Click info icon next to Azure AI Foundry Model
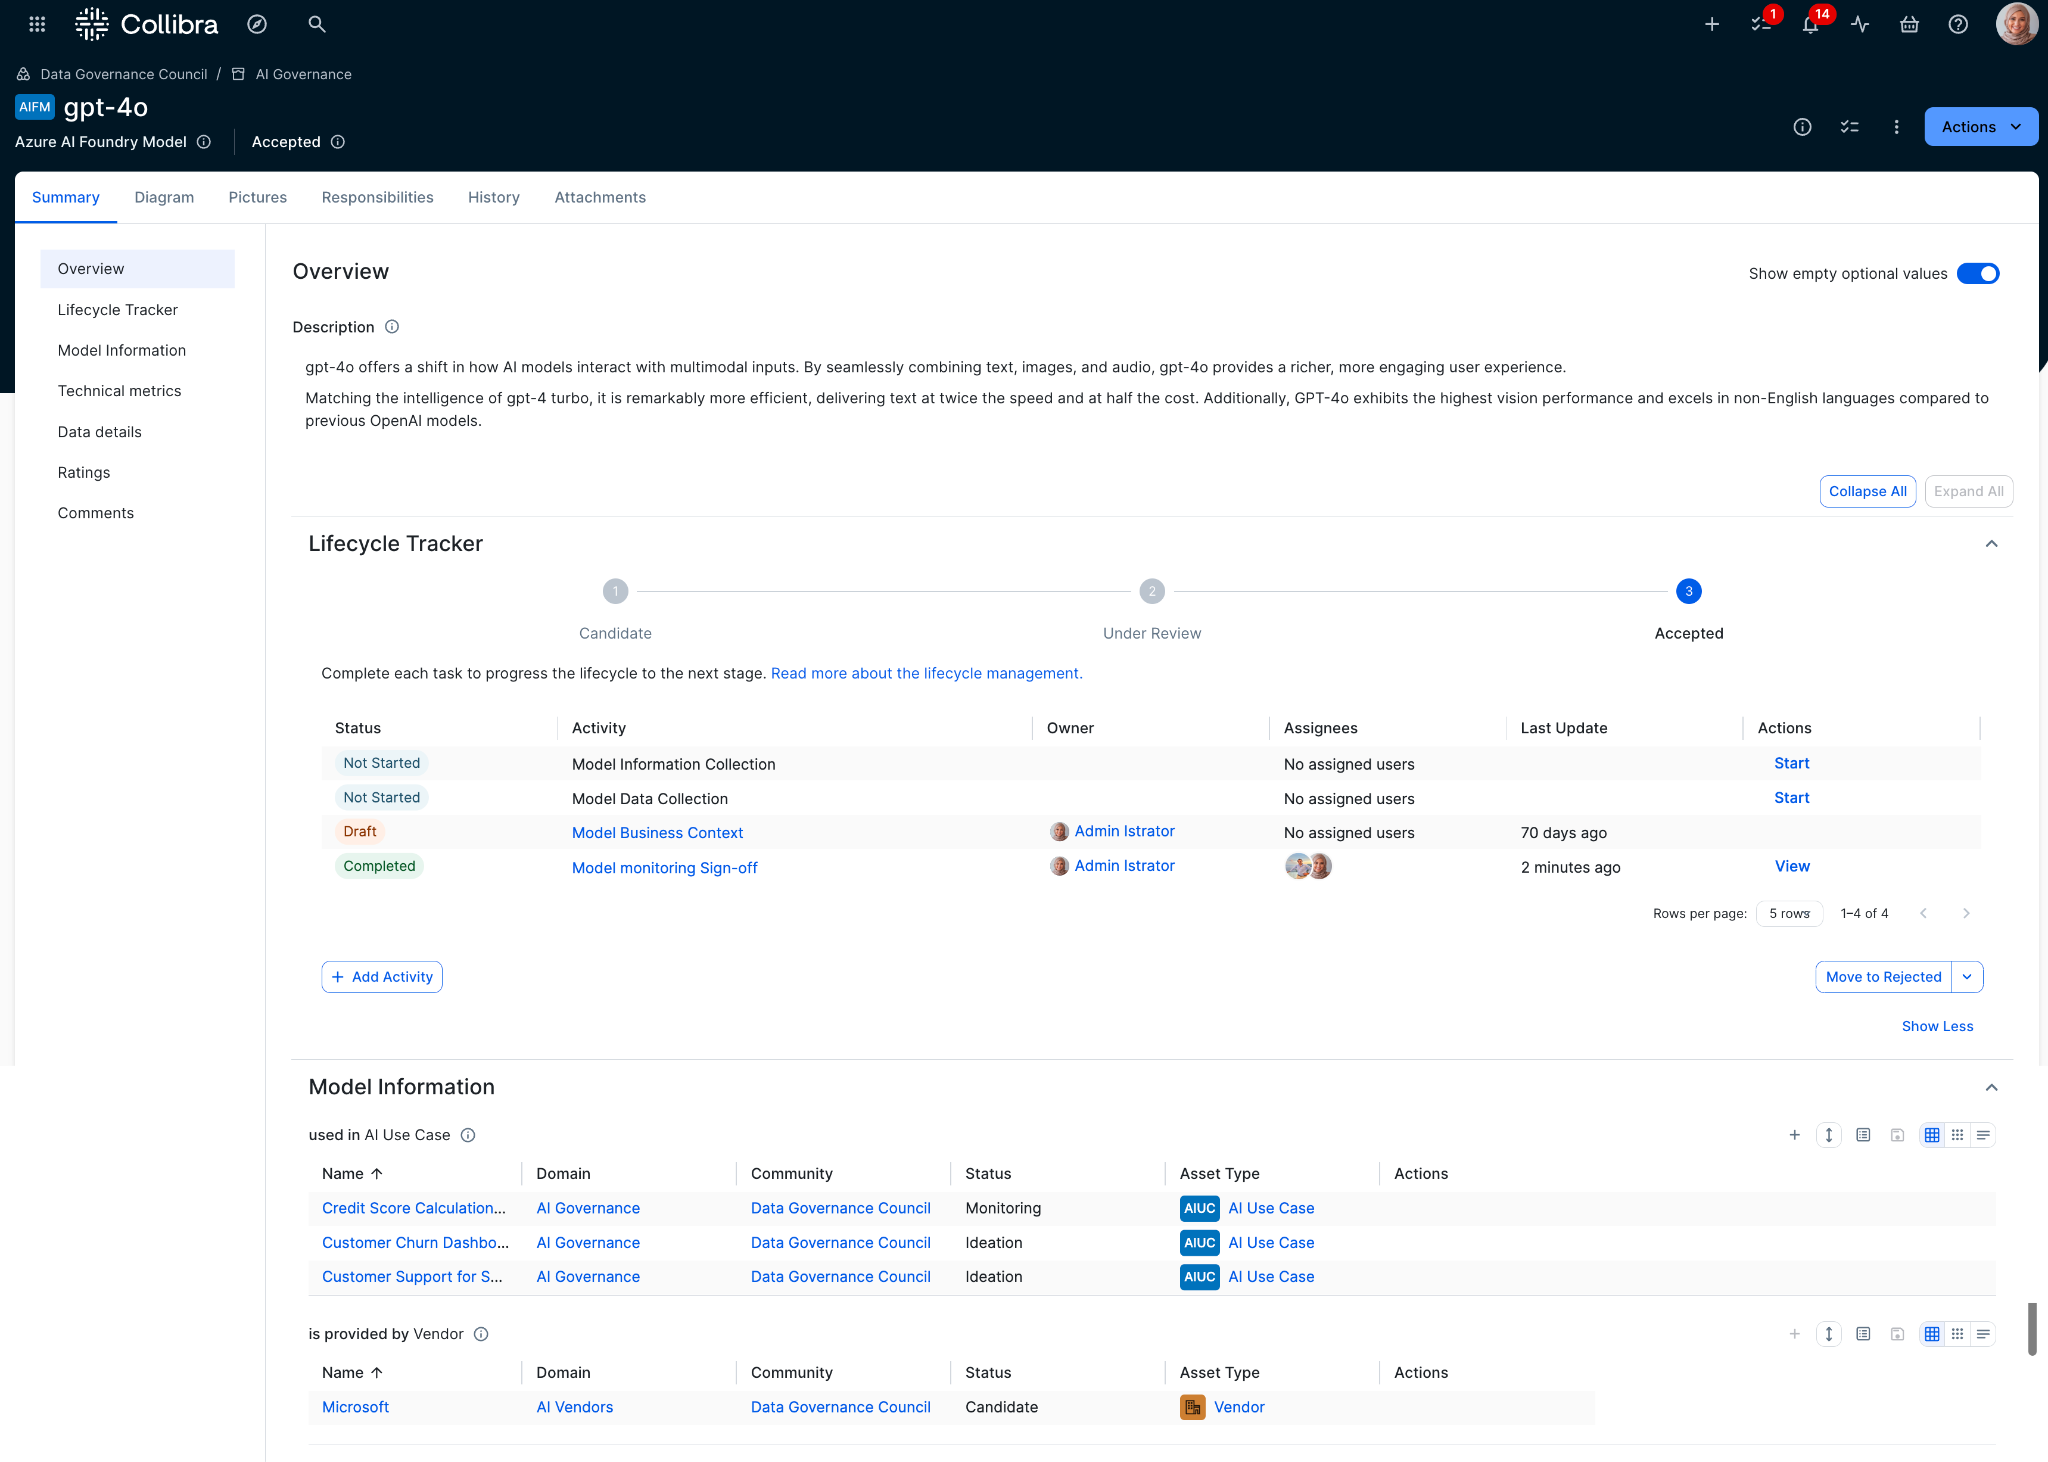Viewport: 2048px width, 1462px height. coord(204,142)
